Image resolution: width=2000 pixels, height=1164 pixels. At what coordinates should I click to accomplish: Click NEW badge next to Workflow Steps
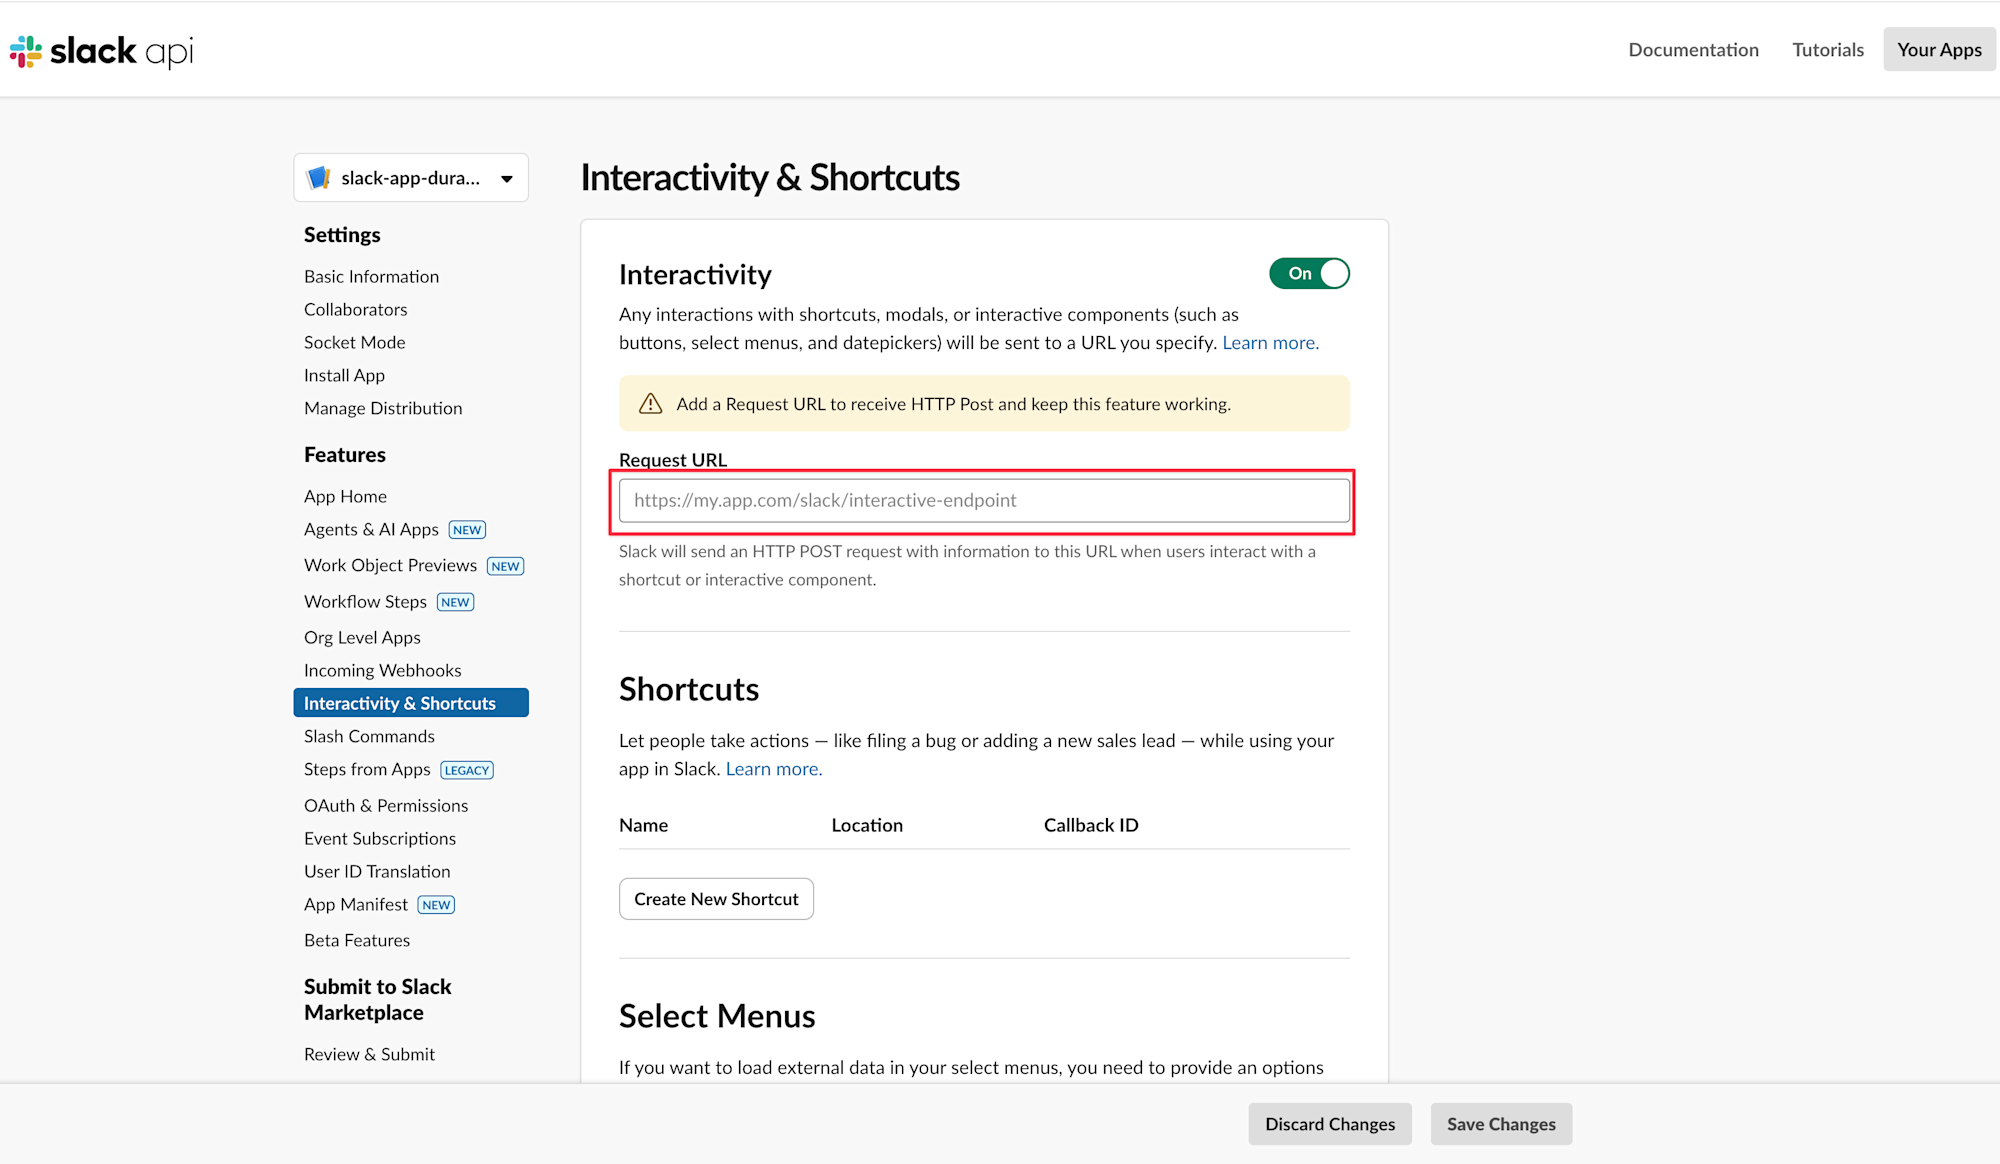455,602
